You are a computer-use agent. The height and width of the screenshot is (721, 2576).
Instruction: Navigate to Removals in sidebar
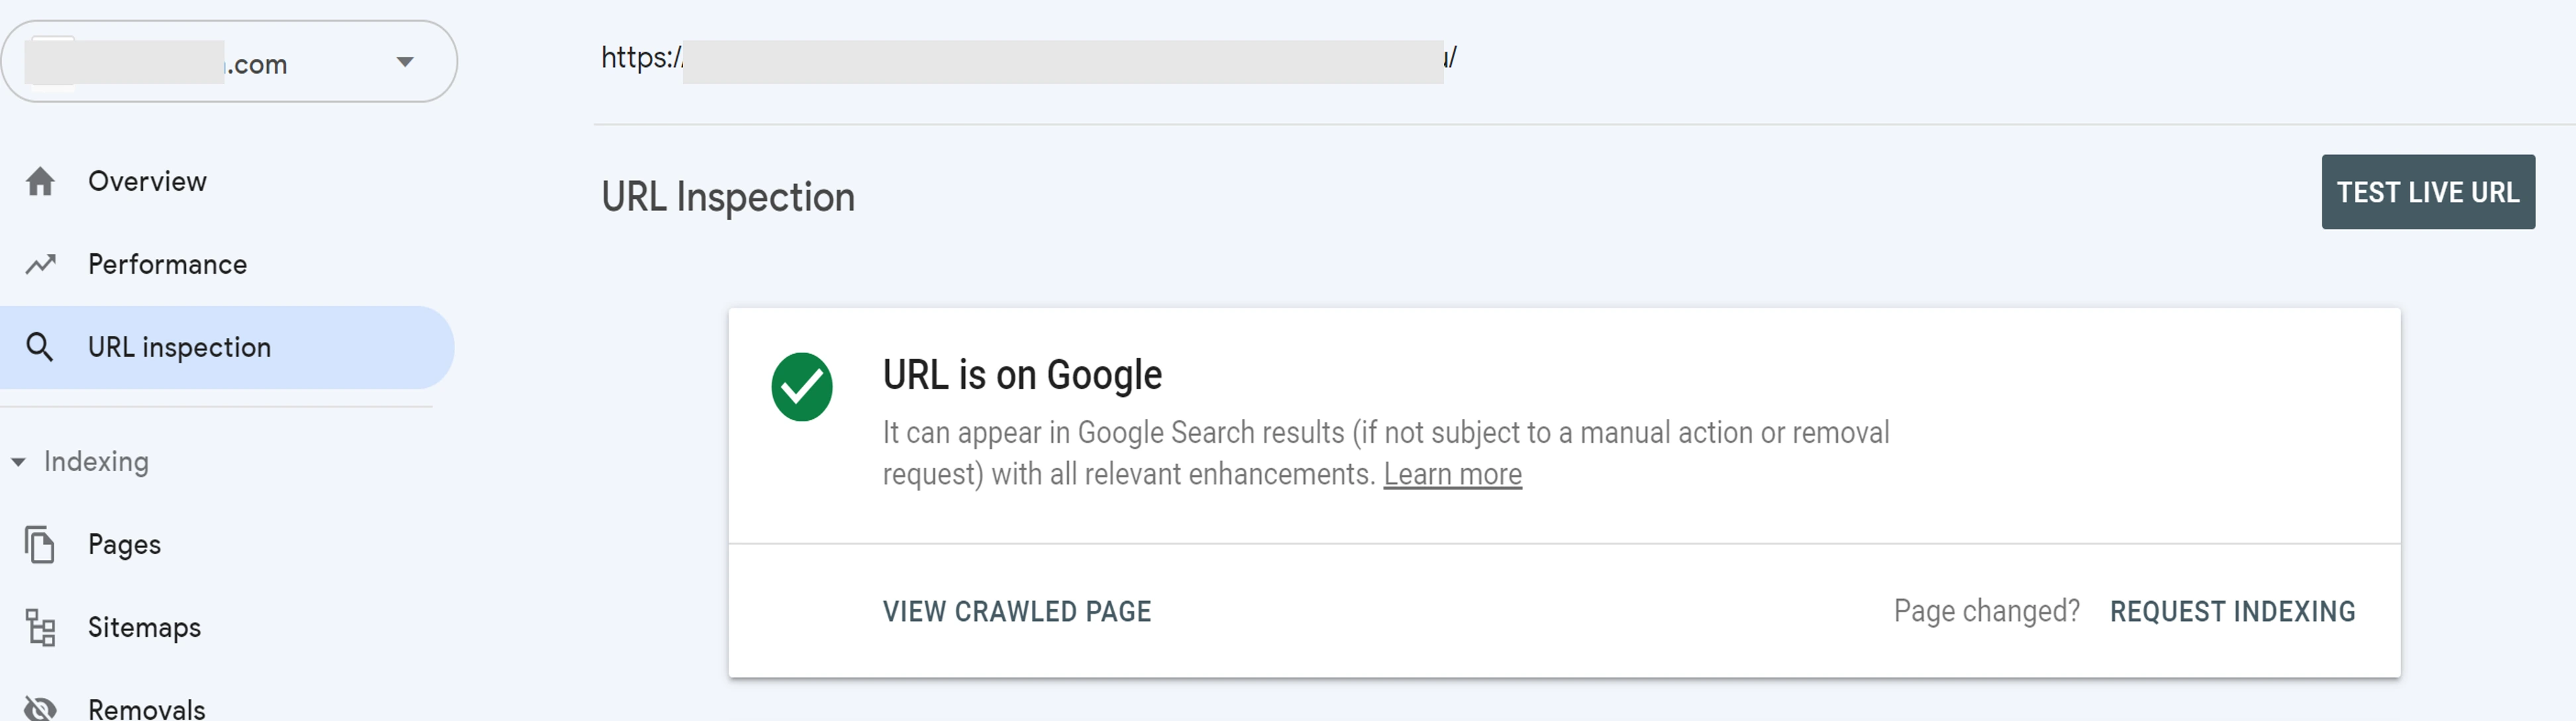(146, 708)
